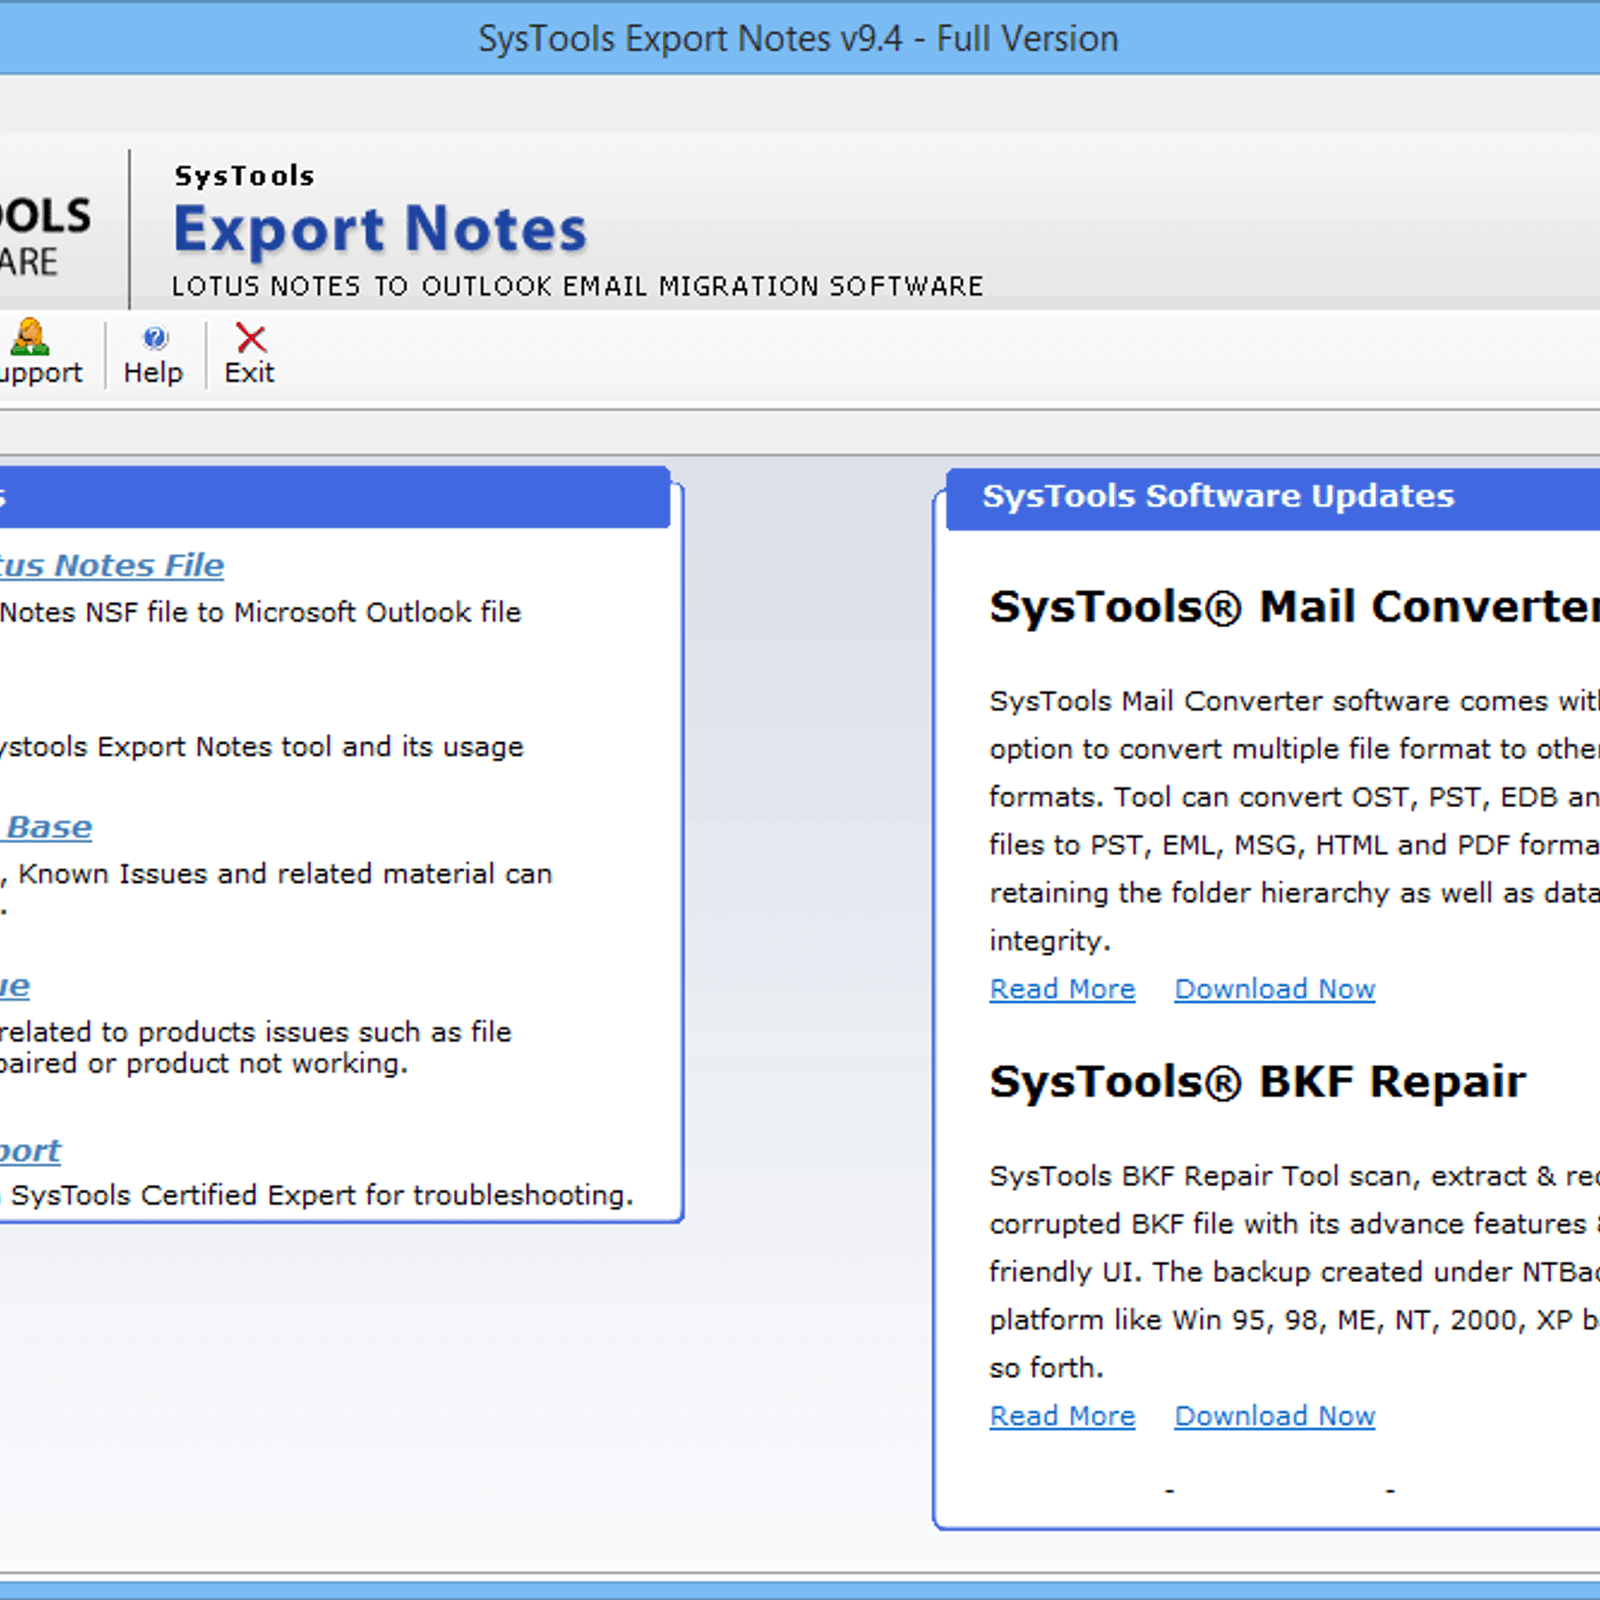Click Read More under SysTools Mail Converter

[1062, 989]
